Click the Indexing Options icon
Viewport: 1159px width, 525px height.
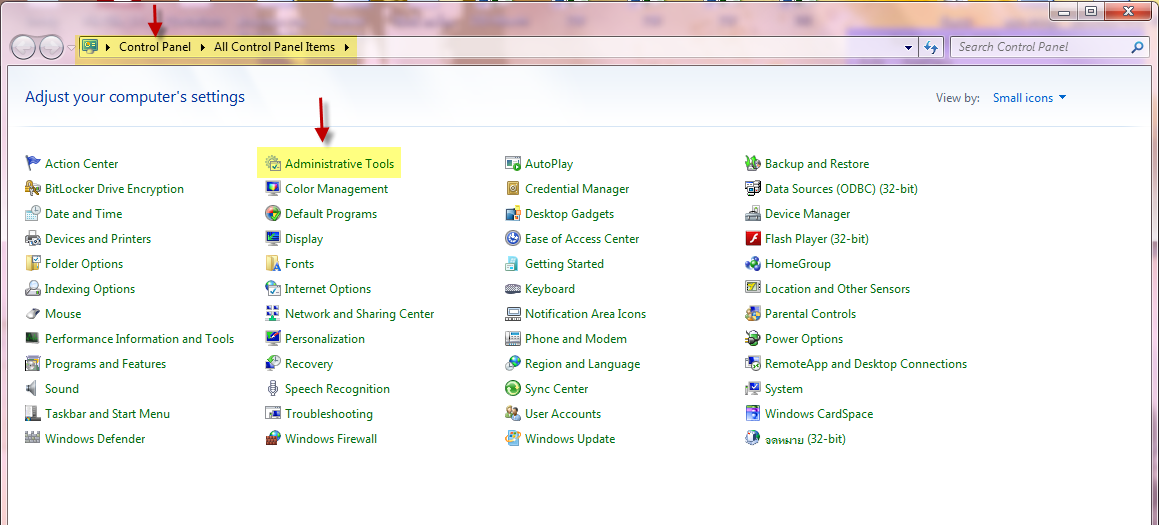point(33,289)
